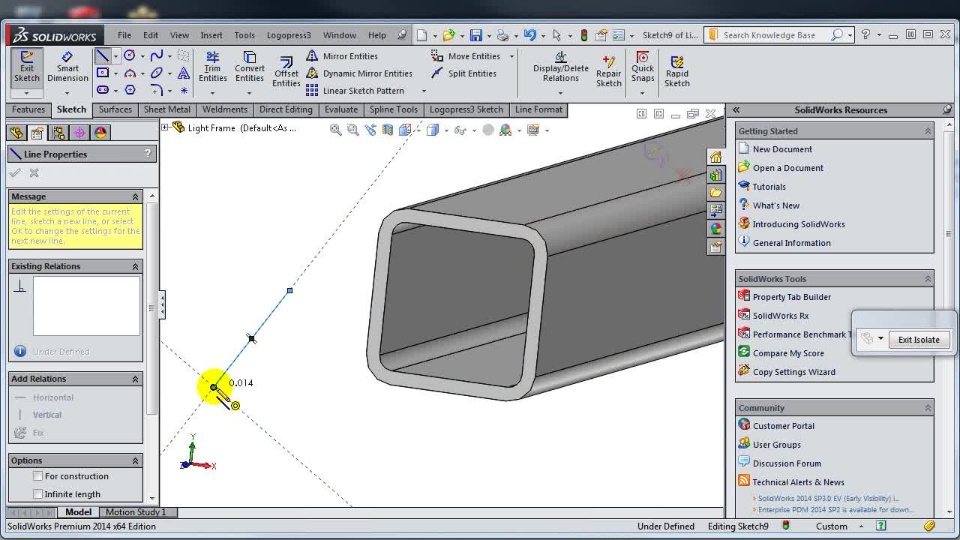Open the Move Entities dropdown arrow

512,57
